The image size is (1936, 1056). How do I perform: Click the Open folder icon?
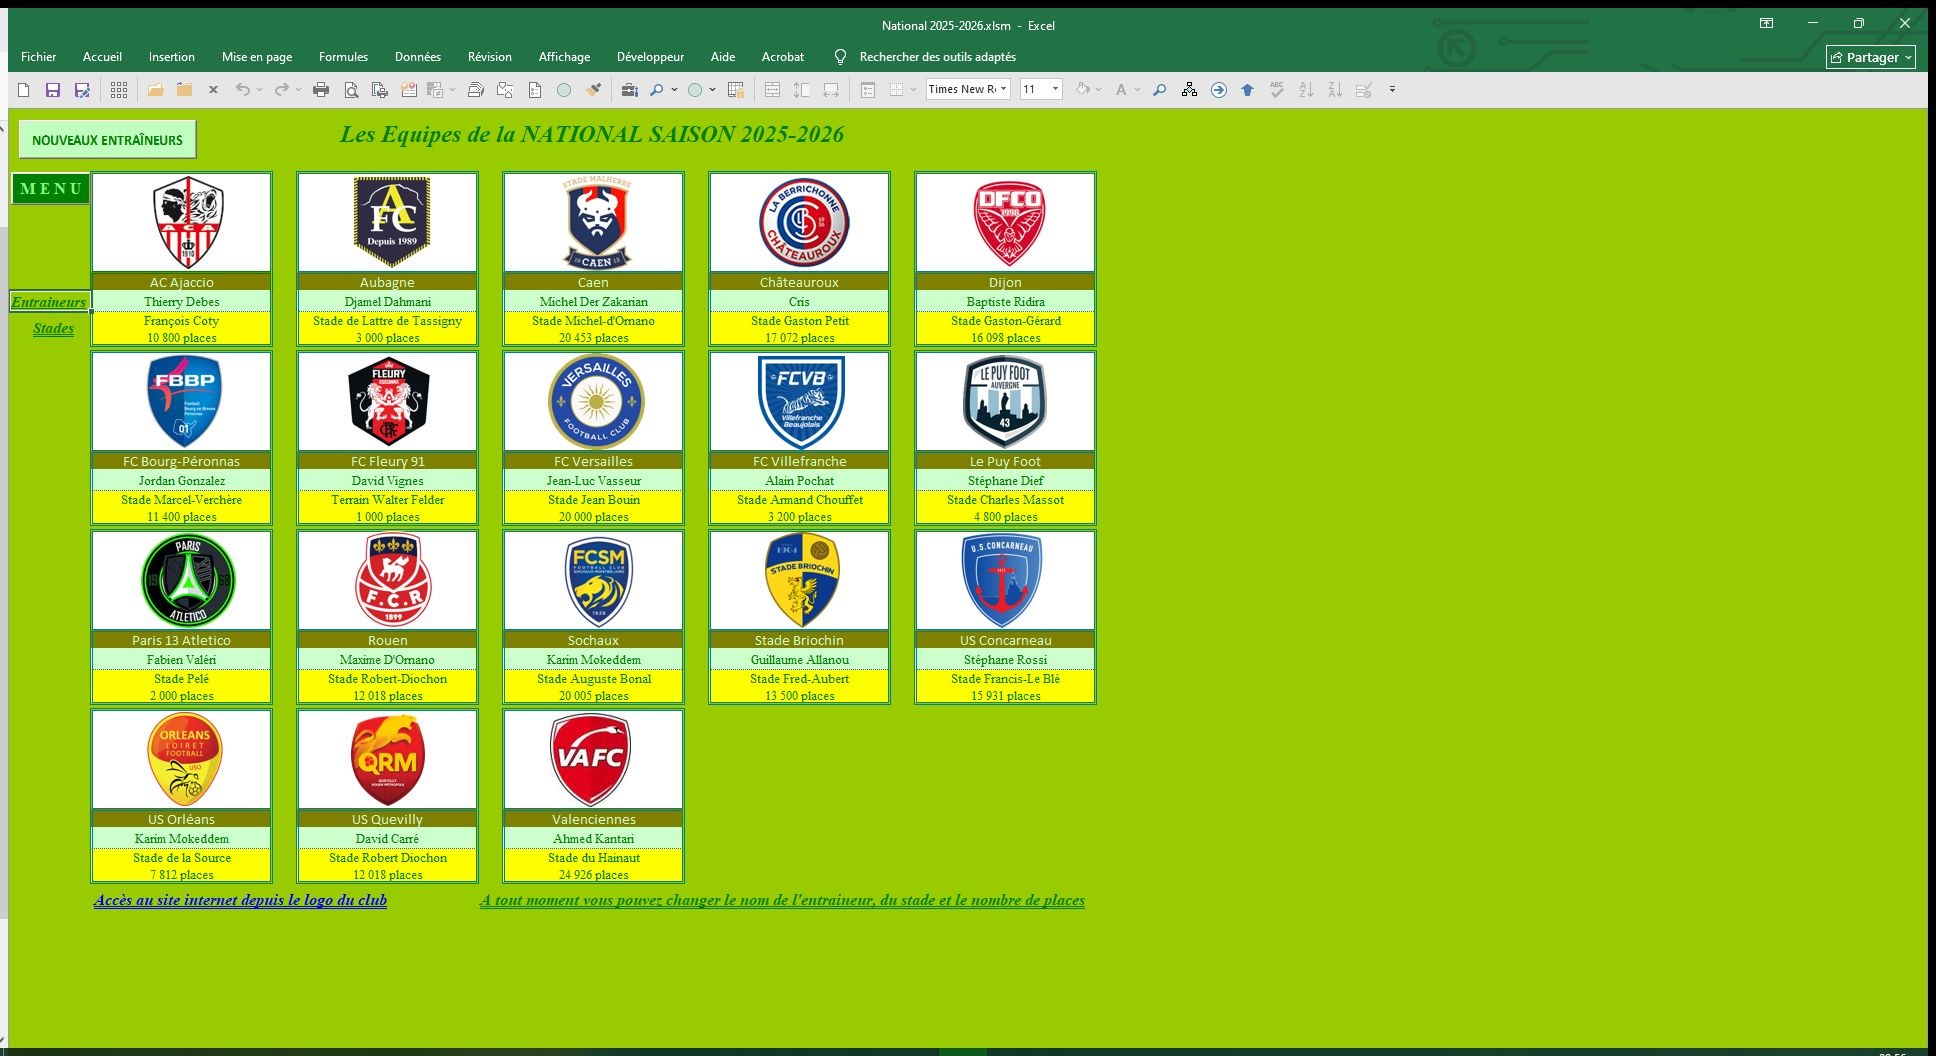pyautogui.click(x=155, y=90)
